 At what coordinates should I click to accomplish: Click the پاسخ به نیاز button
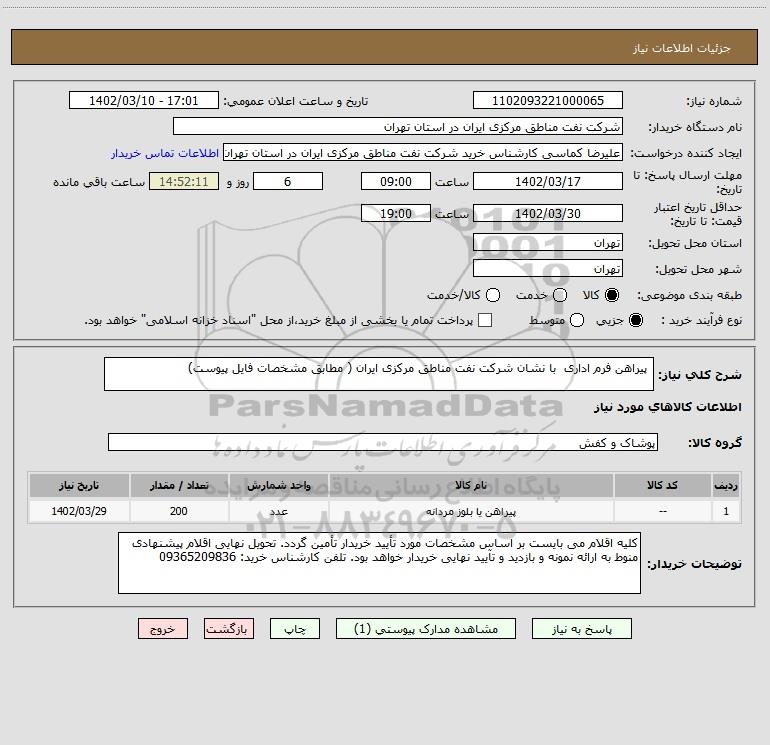click(x=582, y=629)
